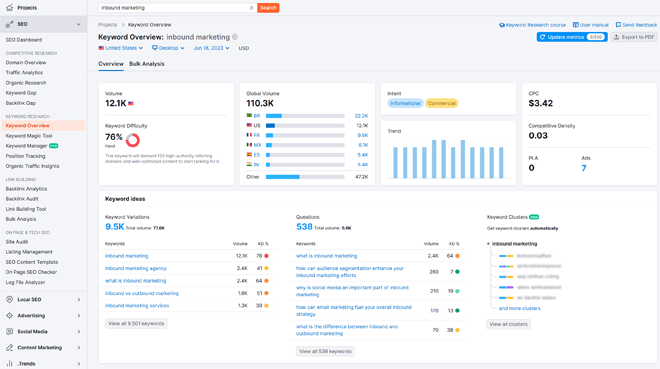Click the Brazil flag in Global Volume
The height and width of the screenshot is (369, 660).
coord(249,116)
